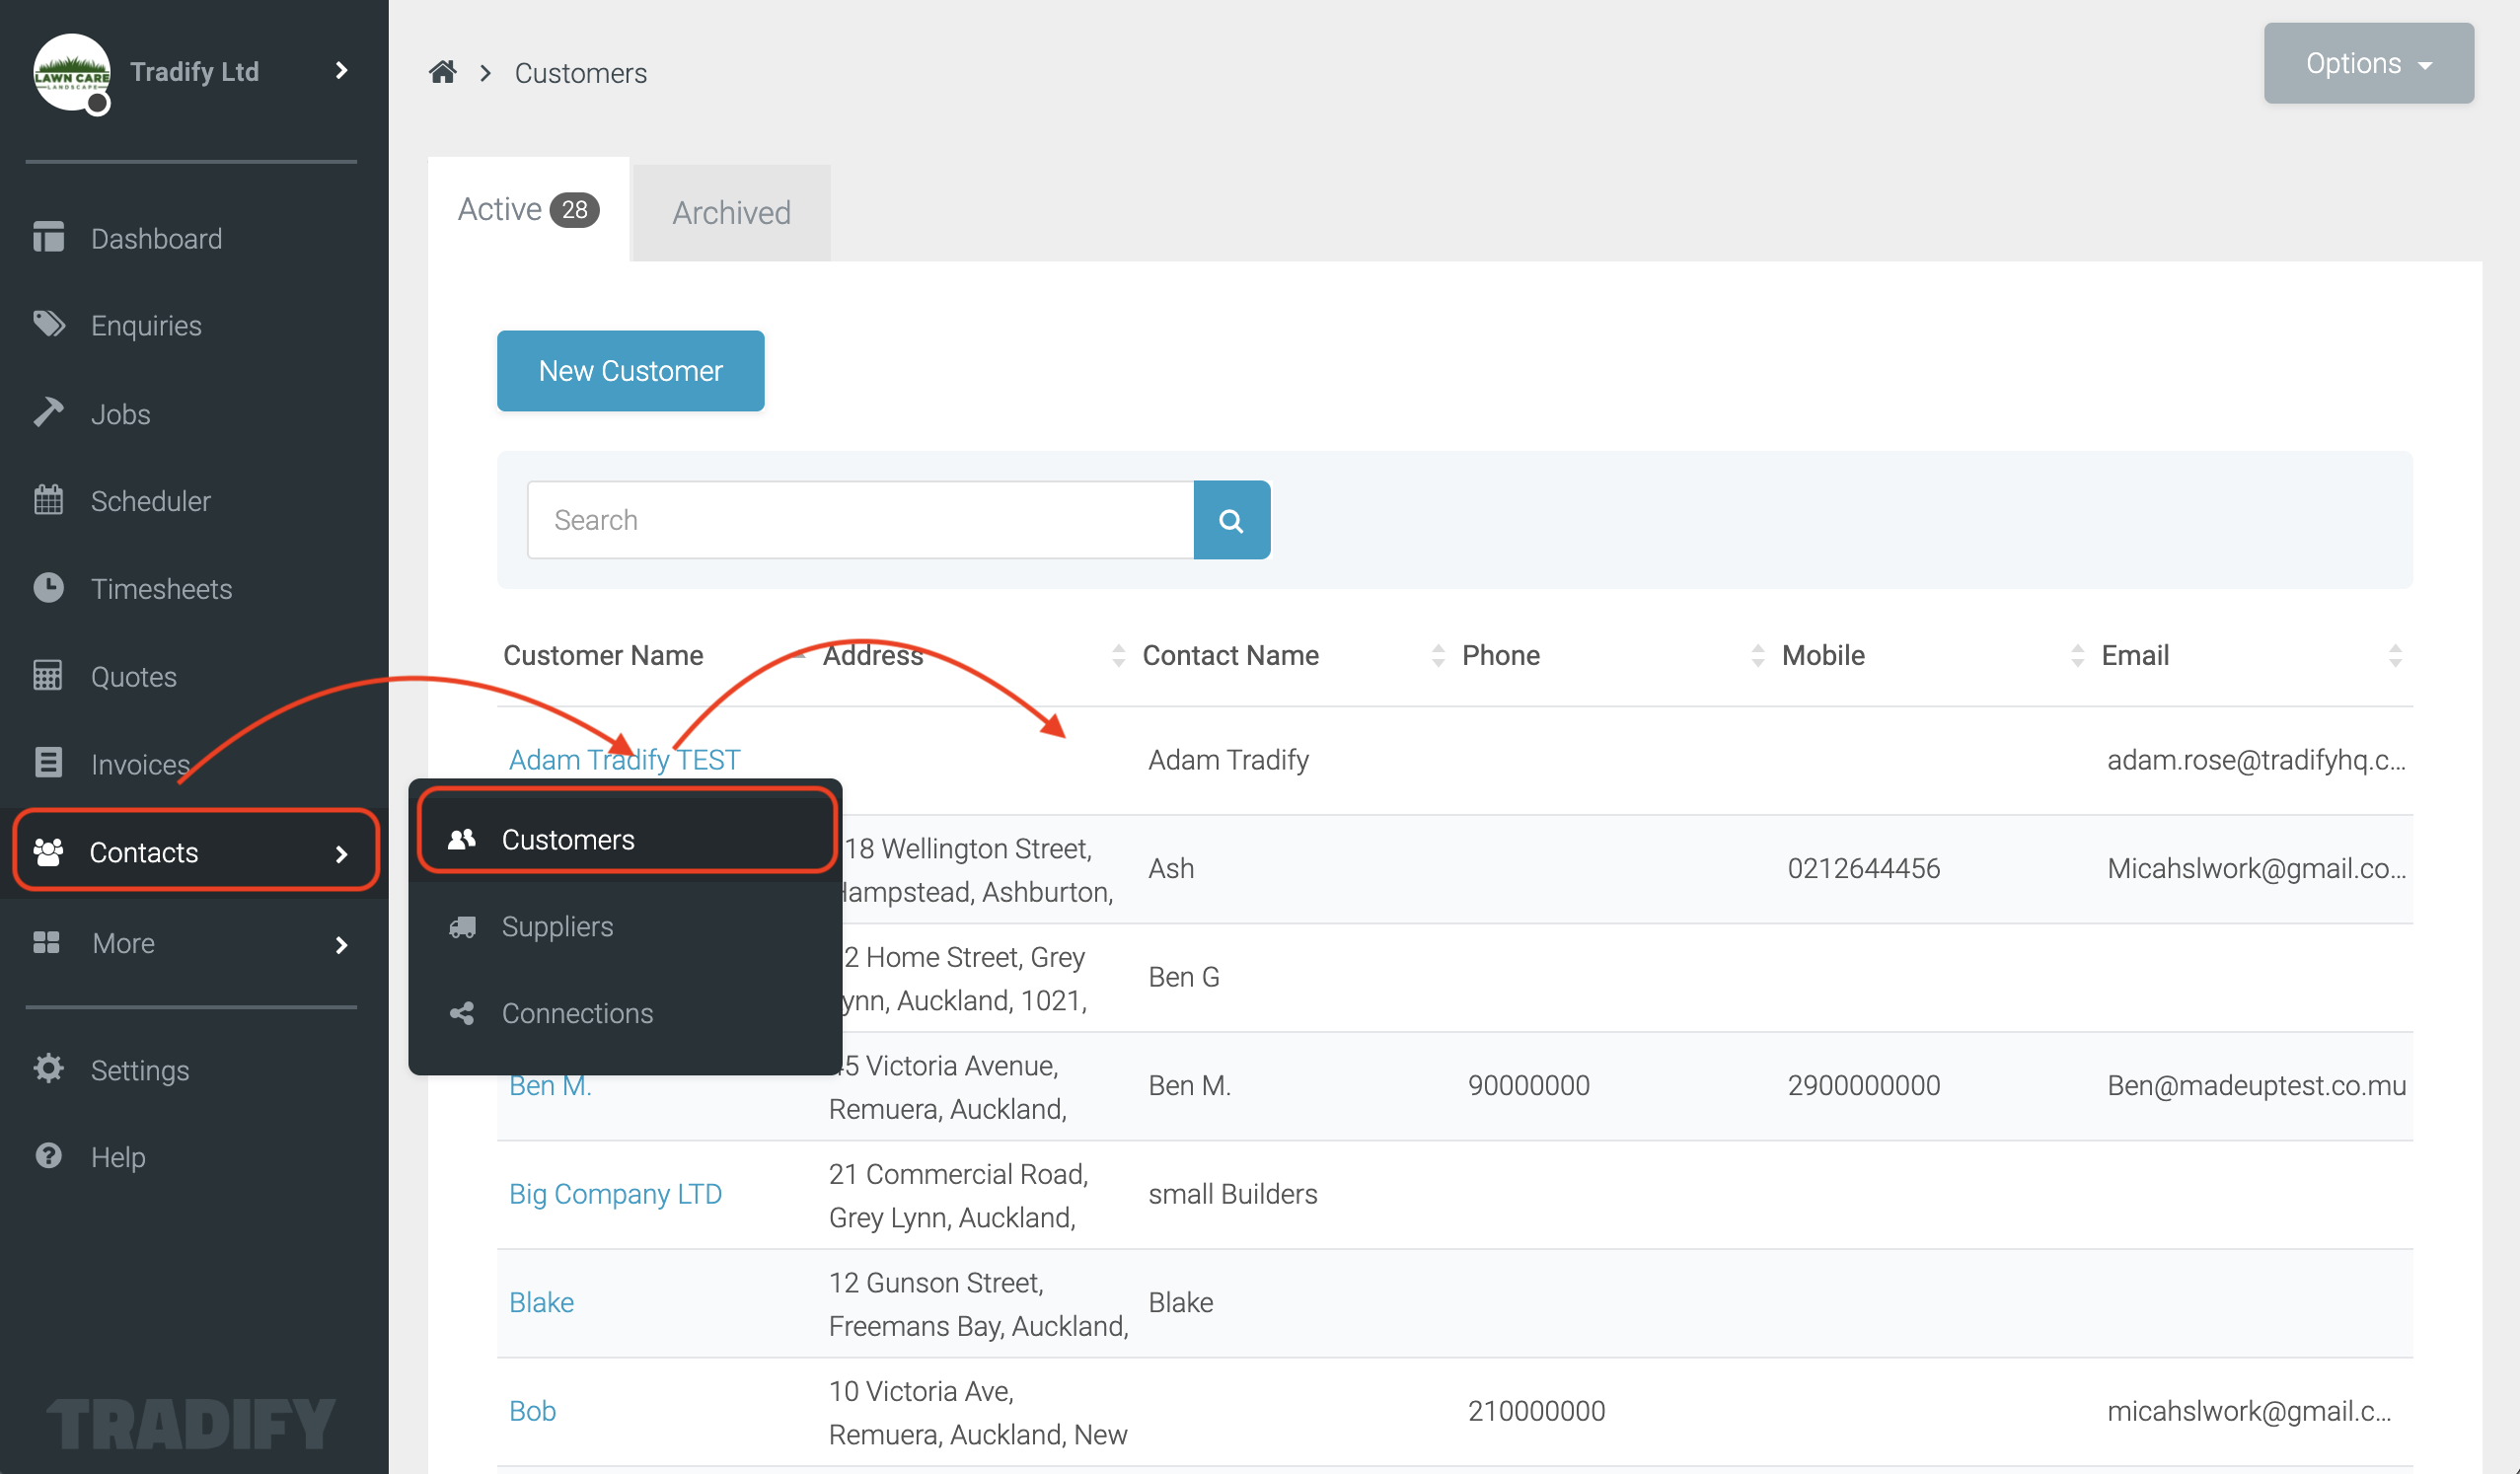2520x1474 pixels.
Task: Open Enquiries via its tag icon
Action: pos(48,324)
